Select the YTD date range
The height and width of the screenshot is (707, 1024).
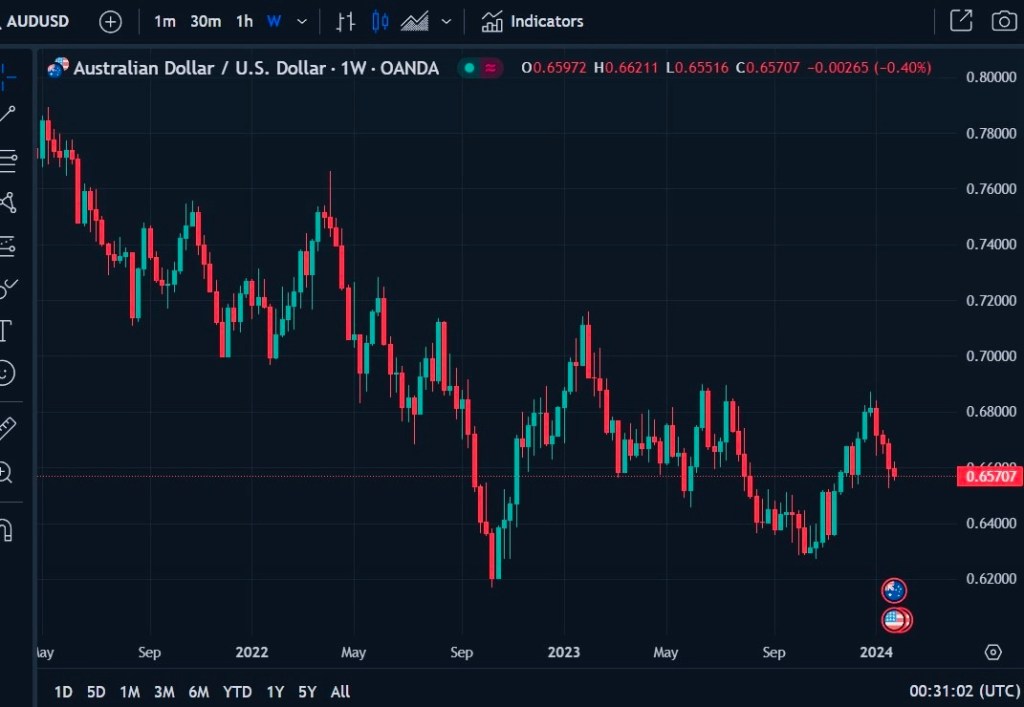pyautogui.click(x=237, y=691)
